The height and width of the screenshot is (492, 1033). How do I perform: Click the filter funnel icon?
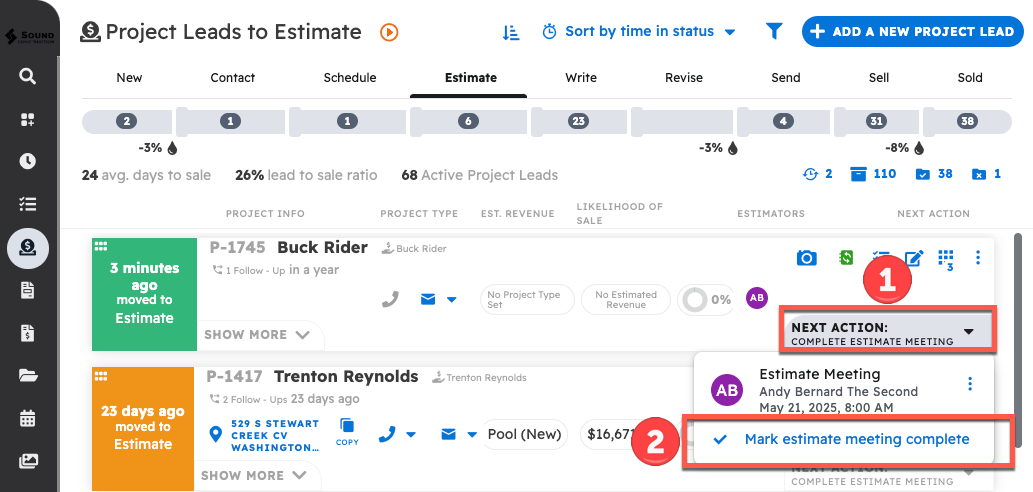(774, 32)
